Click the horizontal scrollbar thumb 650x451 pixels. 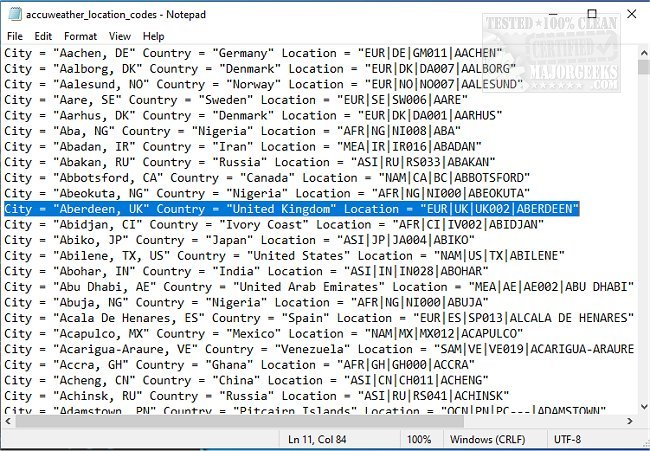point(240,421)
